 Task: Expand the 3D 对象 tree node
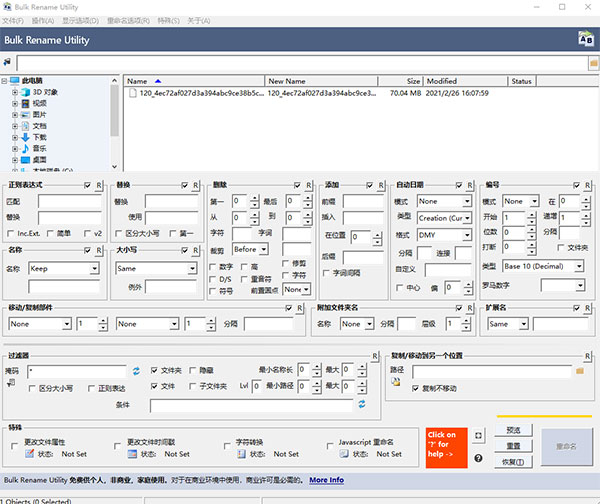15,92
